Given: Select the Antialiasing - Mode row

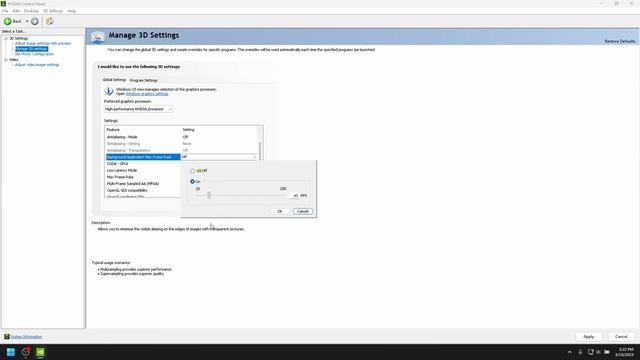Looking at the screenshot, I should click(x=182, y=137).
